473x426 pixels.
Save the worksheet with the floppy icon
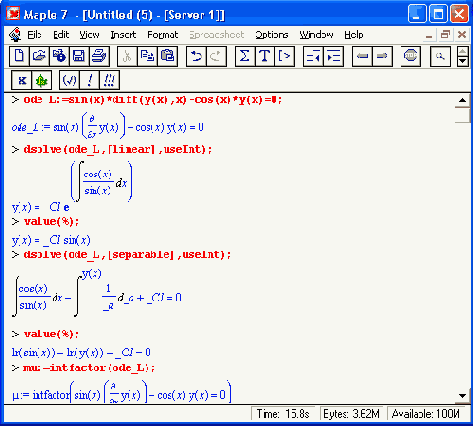79,56
